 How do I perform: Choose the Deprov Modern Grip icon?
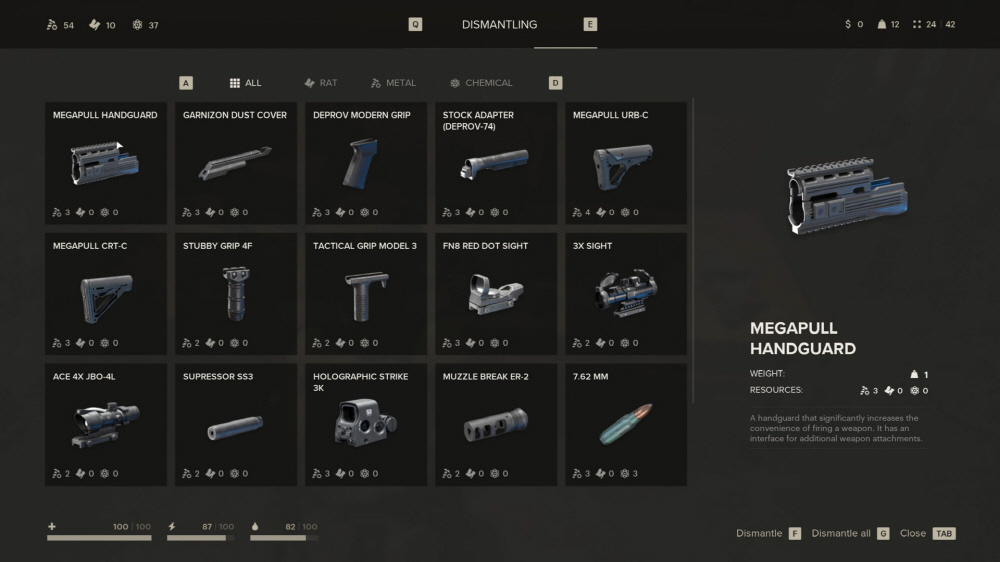362,163
